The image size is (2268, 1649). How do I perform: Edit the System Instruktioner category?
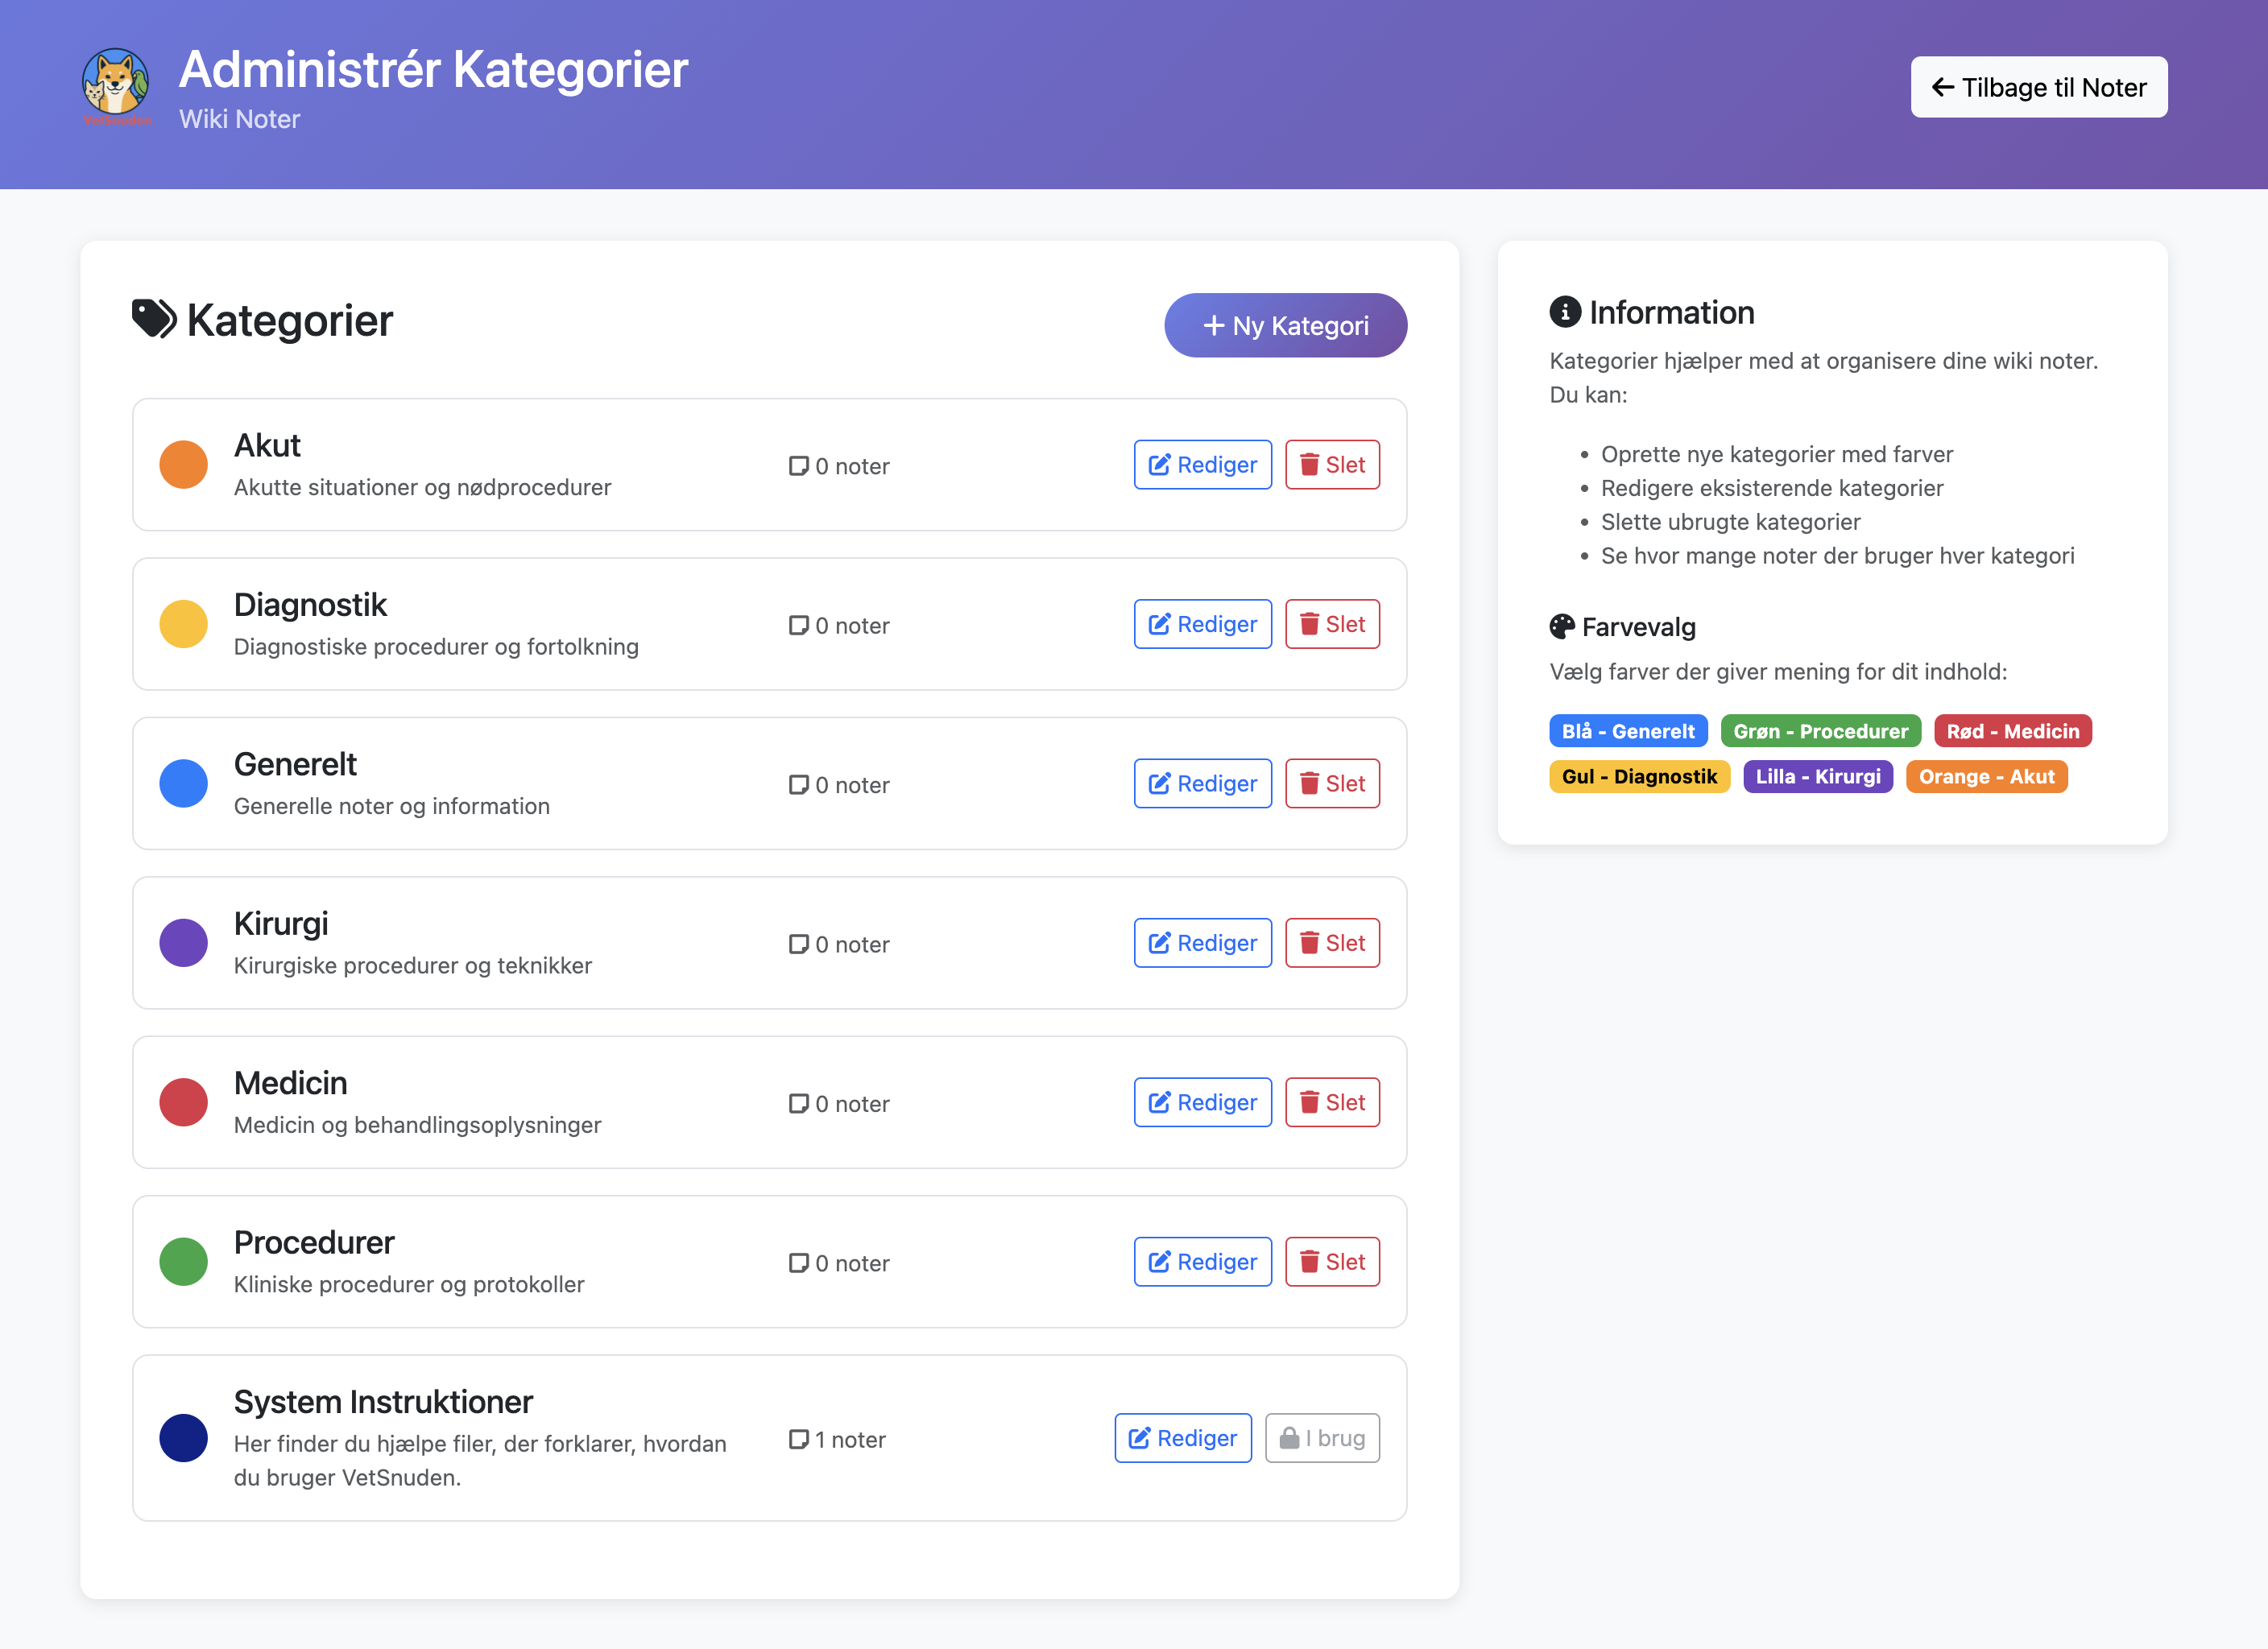[1183, 1438]
